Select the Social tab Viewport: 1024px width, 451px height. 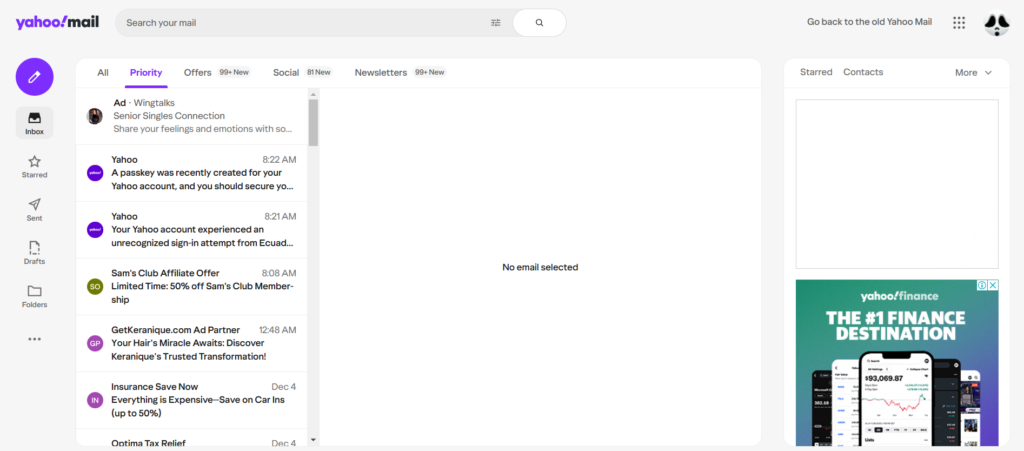pos(286,72)
